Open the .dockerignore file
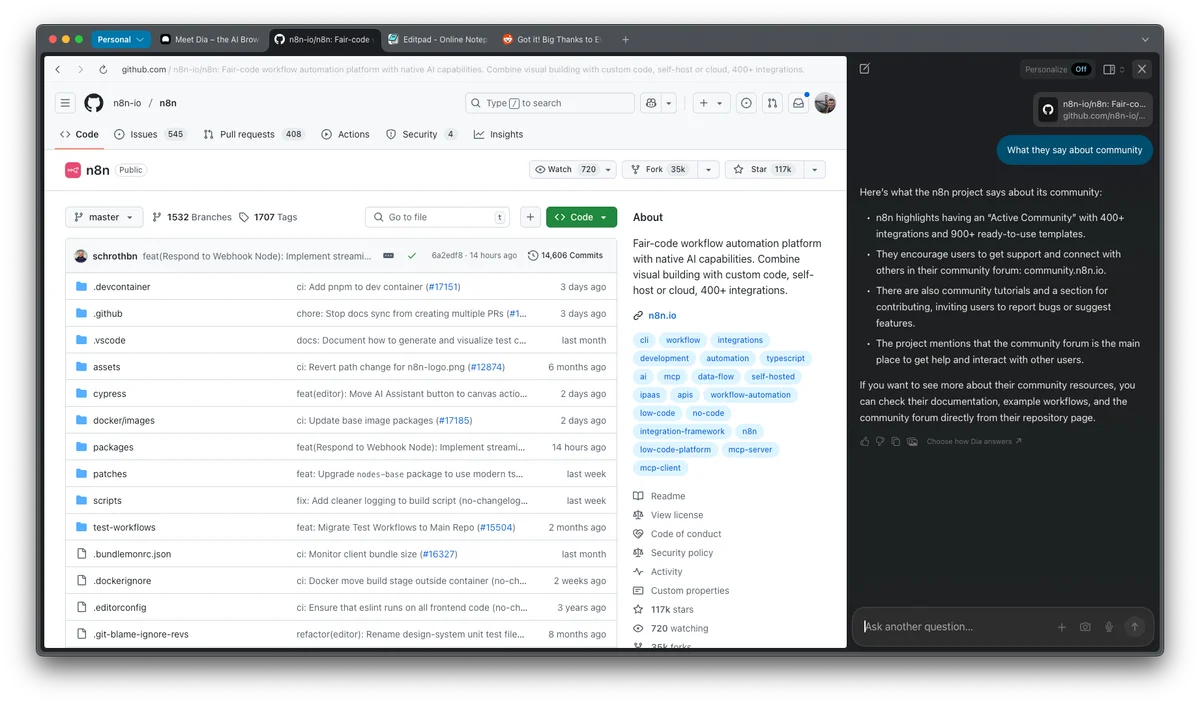 tap(122, 581)
